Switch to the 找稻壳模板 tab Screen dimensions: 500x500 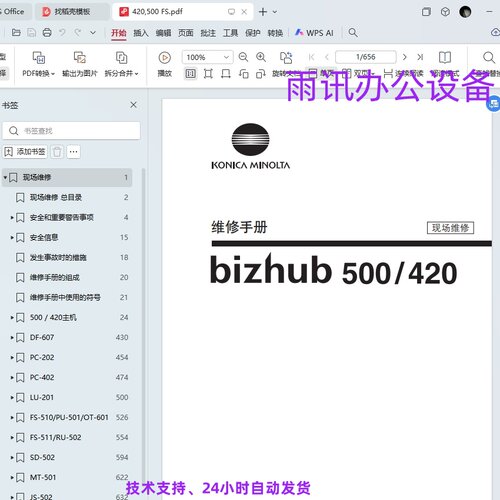72,12
